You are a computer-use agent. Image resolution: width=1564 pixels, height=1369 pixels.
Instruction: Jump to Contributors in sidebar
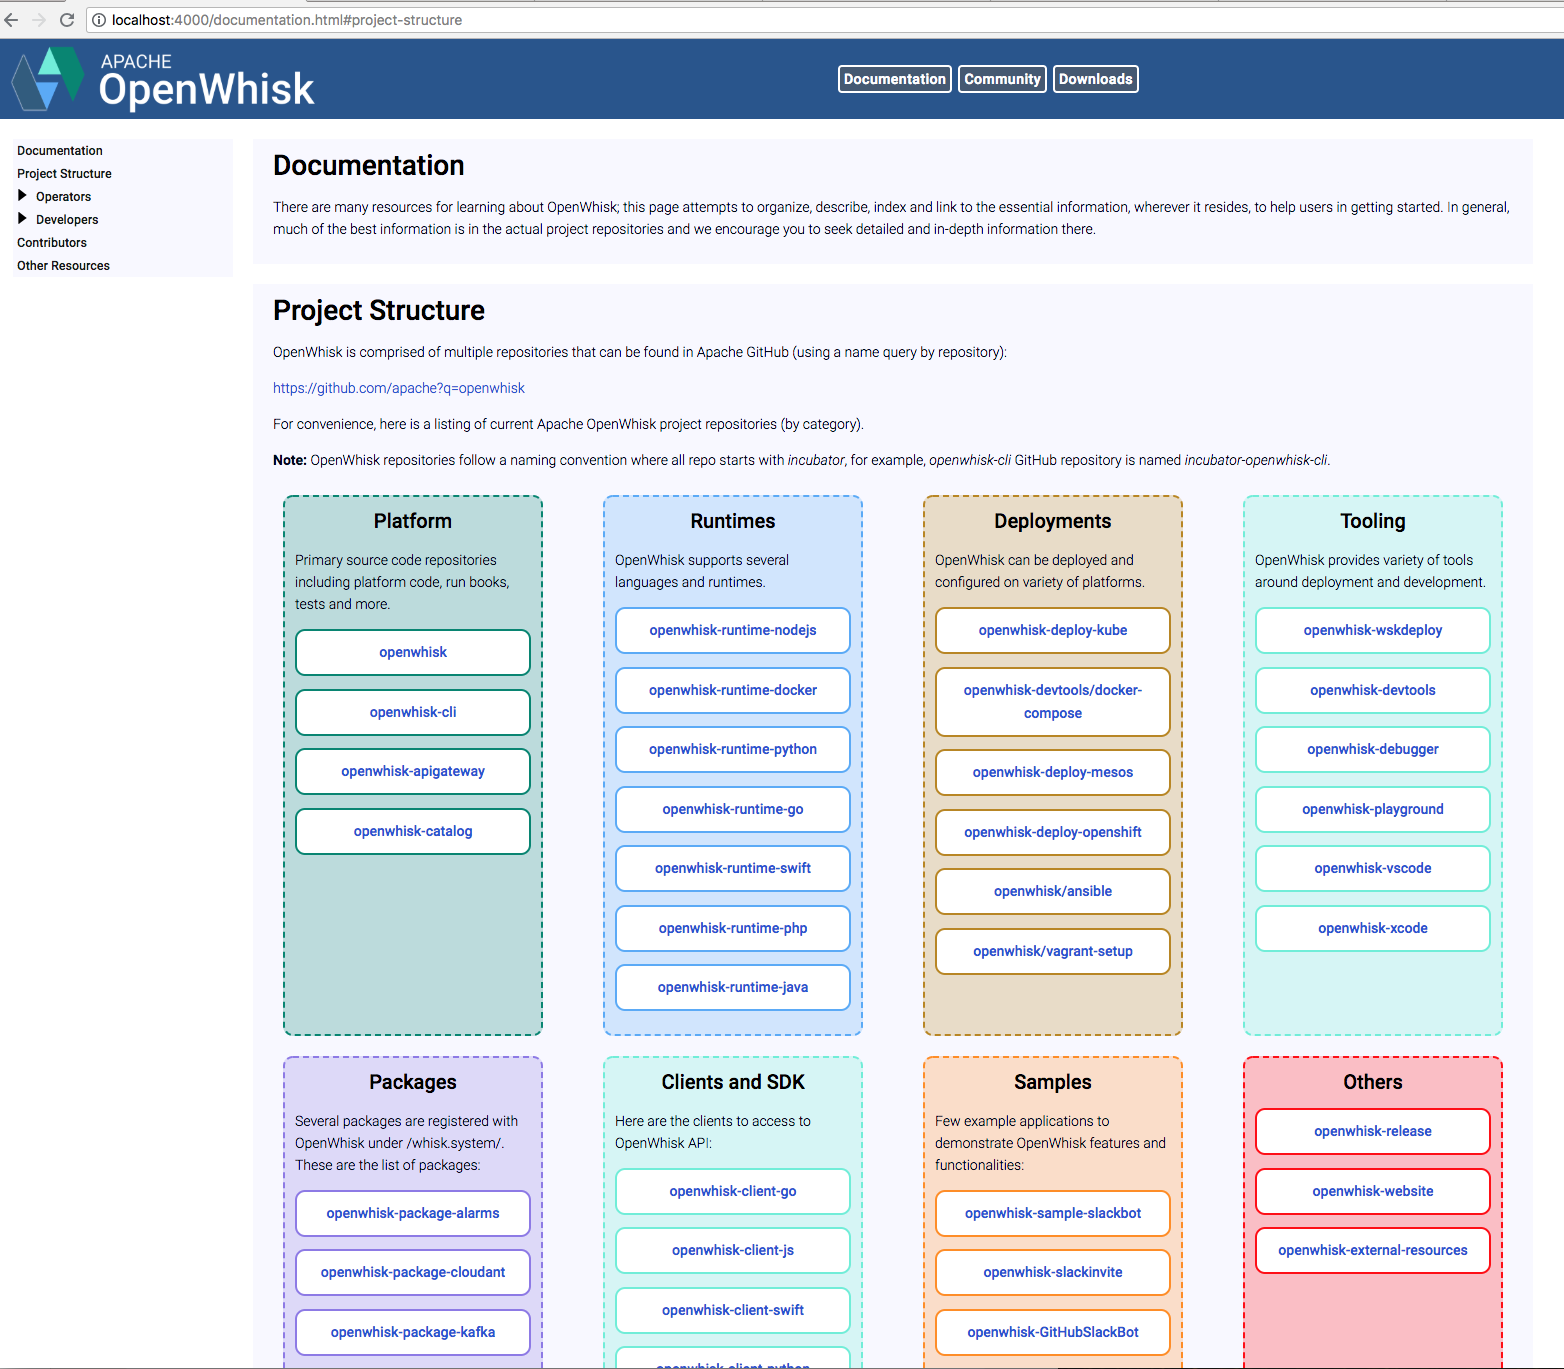(52, 243)
